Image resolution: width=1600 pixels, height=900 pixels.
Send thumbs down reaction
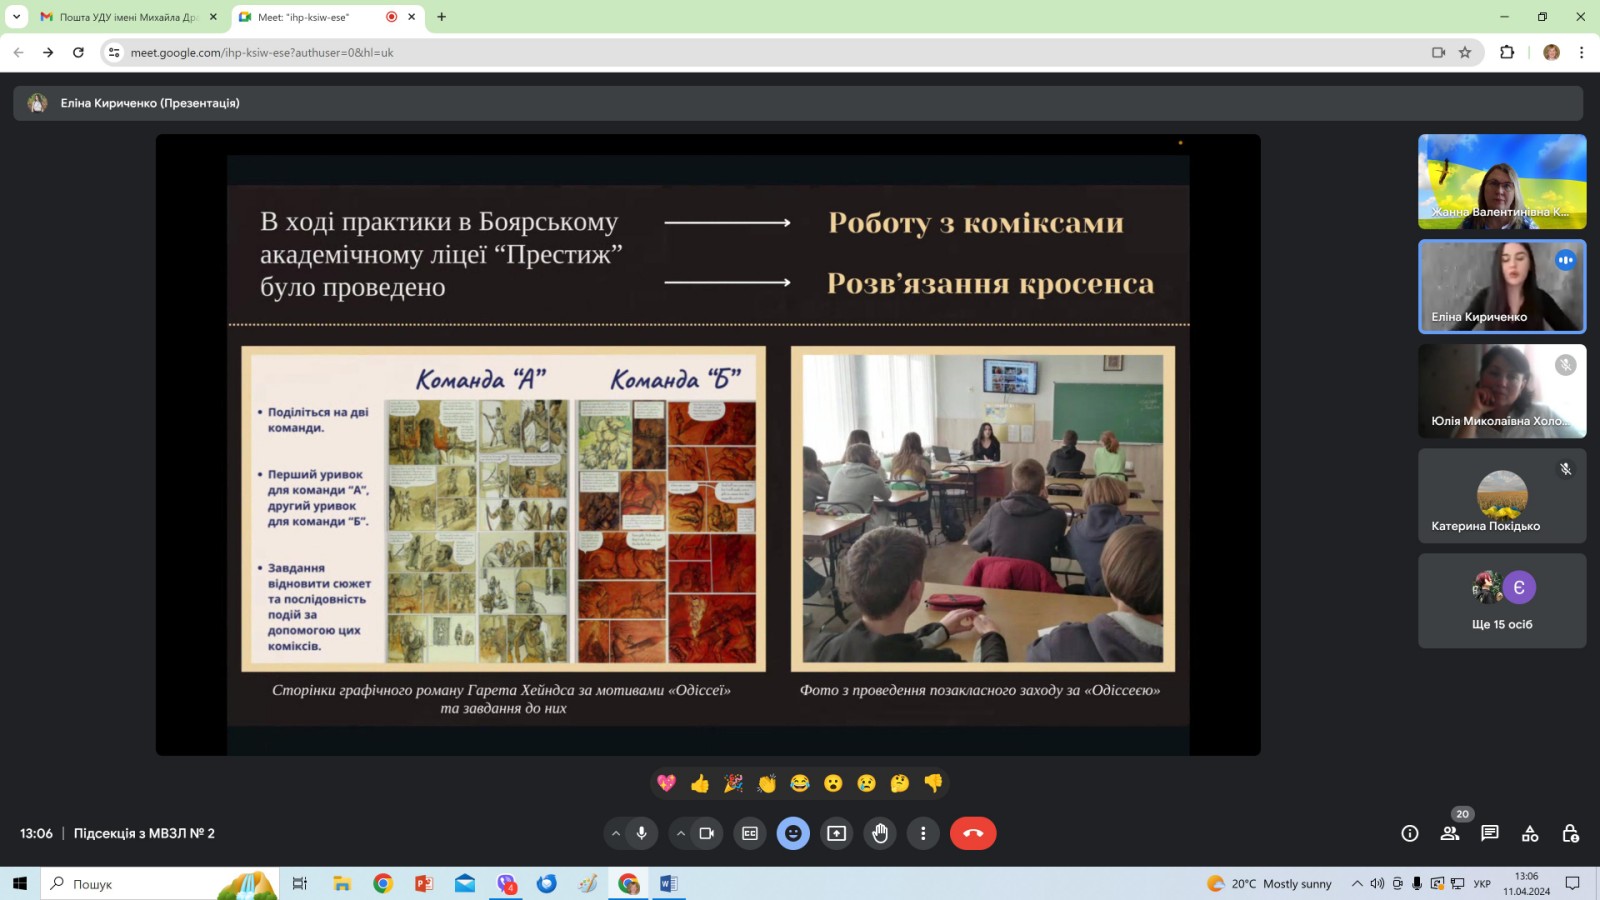933,783
